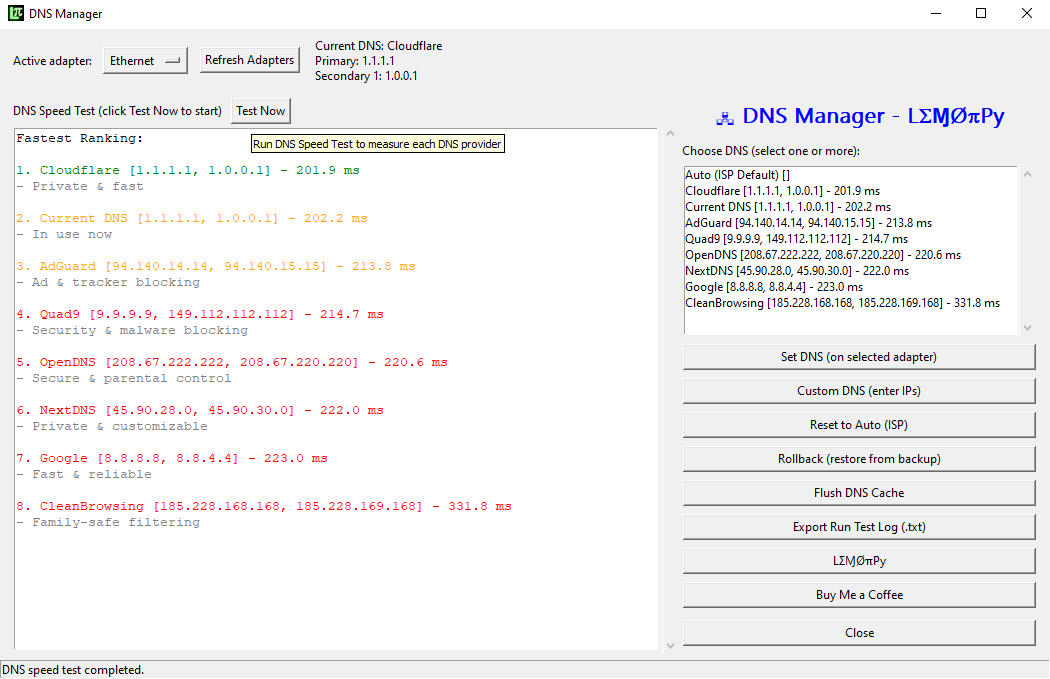Click the DNS list scrollbar up arrow
The height and width of the screenshot is (679, 1050).
(x=1026, y=174)
